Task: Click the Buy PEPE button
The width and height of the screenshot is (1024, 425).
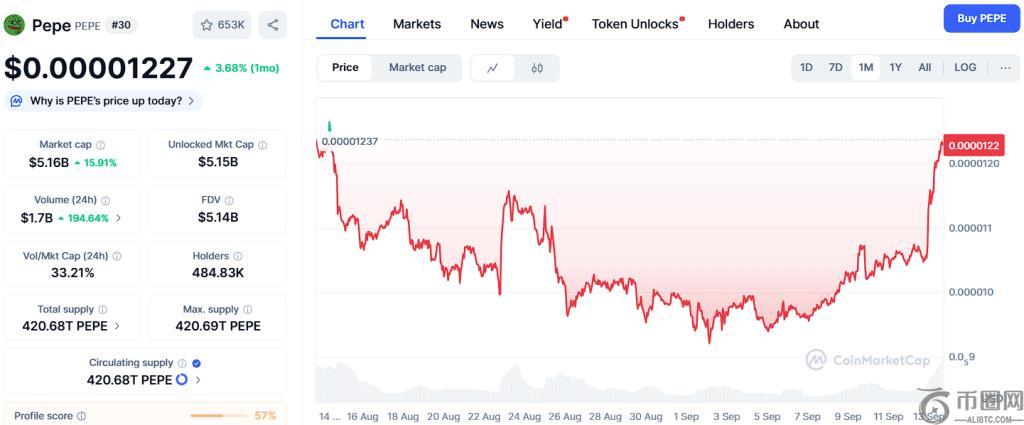Action: [981, 18]
